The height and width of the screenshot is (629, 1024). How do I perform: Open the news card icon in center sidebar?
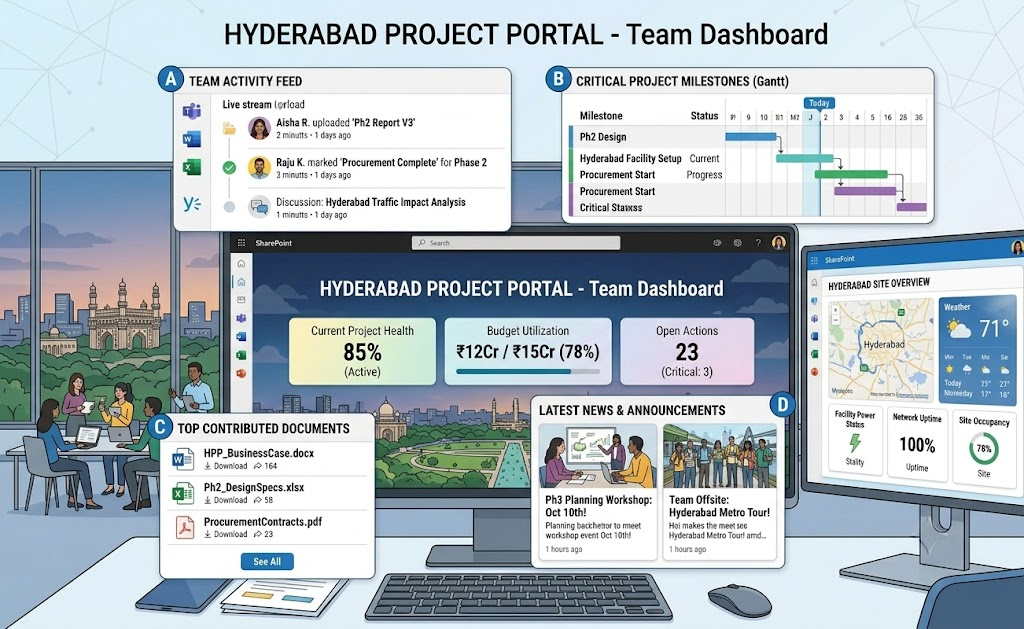click(241, 300)
